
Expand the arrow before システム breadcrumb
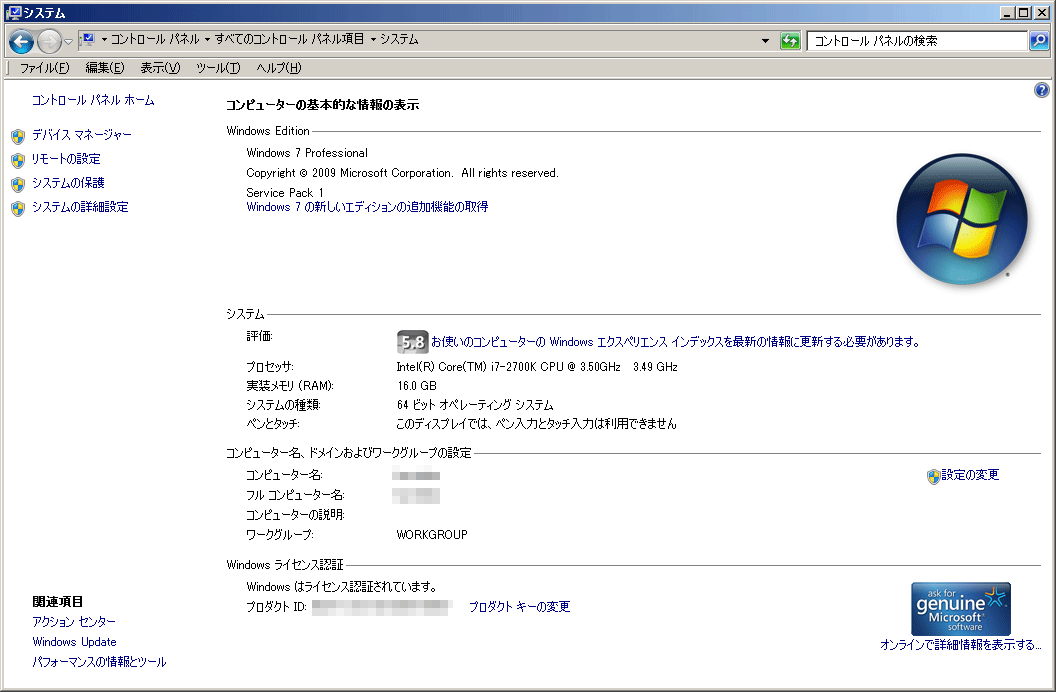tap(373, 40)
